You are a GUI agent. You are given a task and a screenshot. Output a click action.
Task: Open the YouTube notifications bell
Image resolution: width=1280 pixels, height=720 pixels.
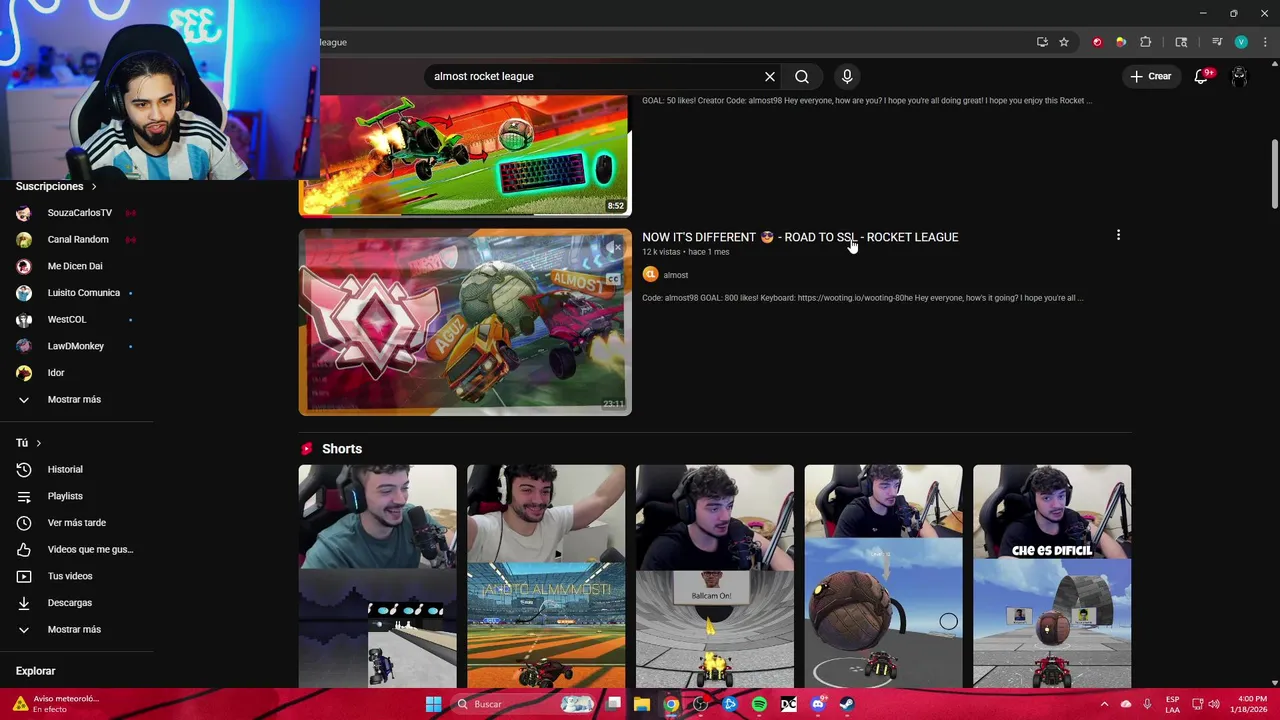(x=1202, y=76)
